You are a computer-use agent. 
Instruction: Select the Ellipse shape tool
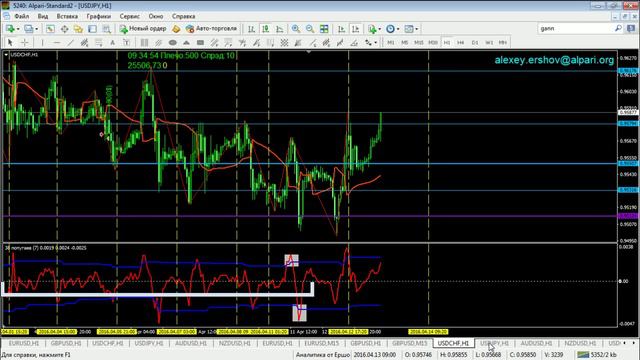pos(173,42)
